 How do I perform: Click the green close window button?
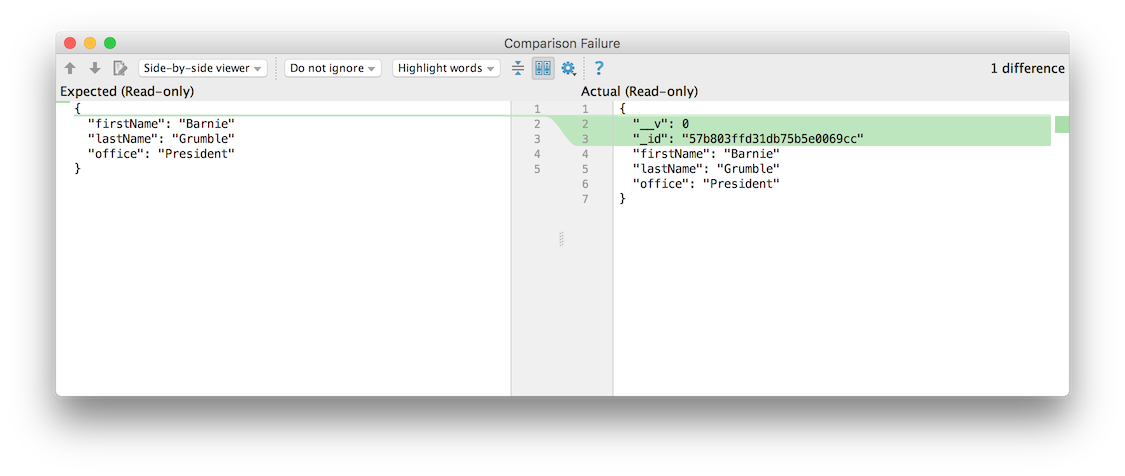pyautogui.click(x=110, y=43)
